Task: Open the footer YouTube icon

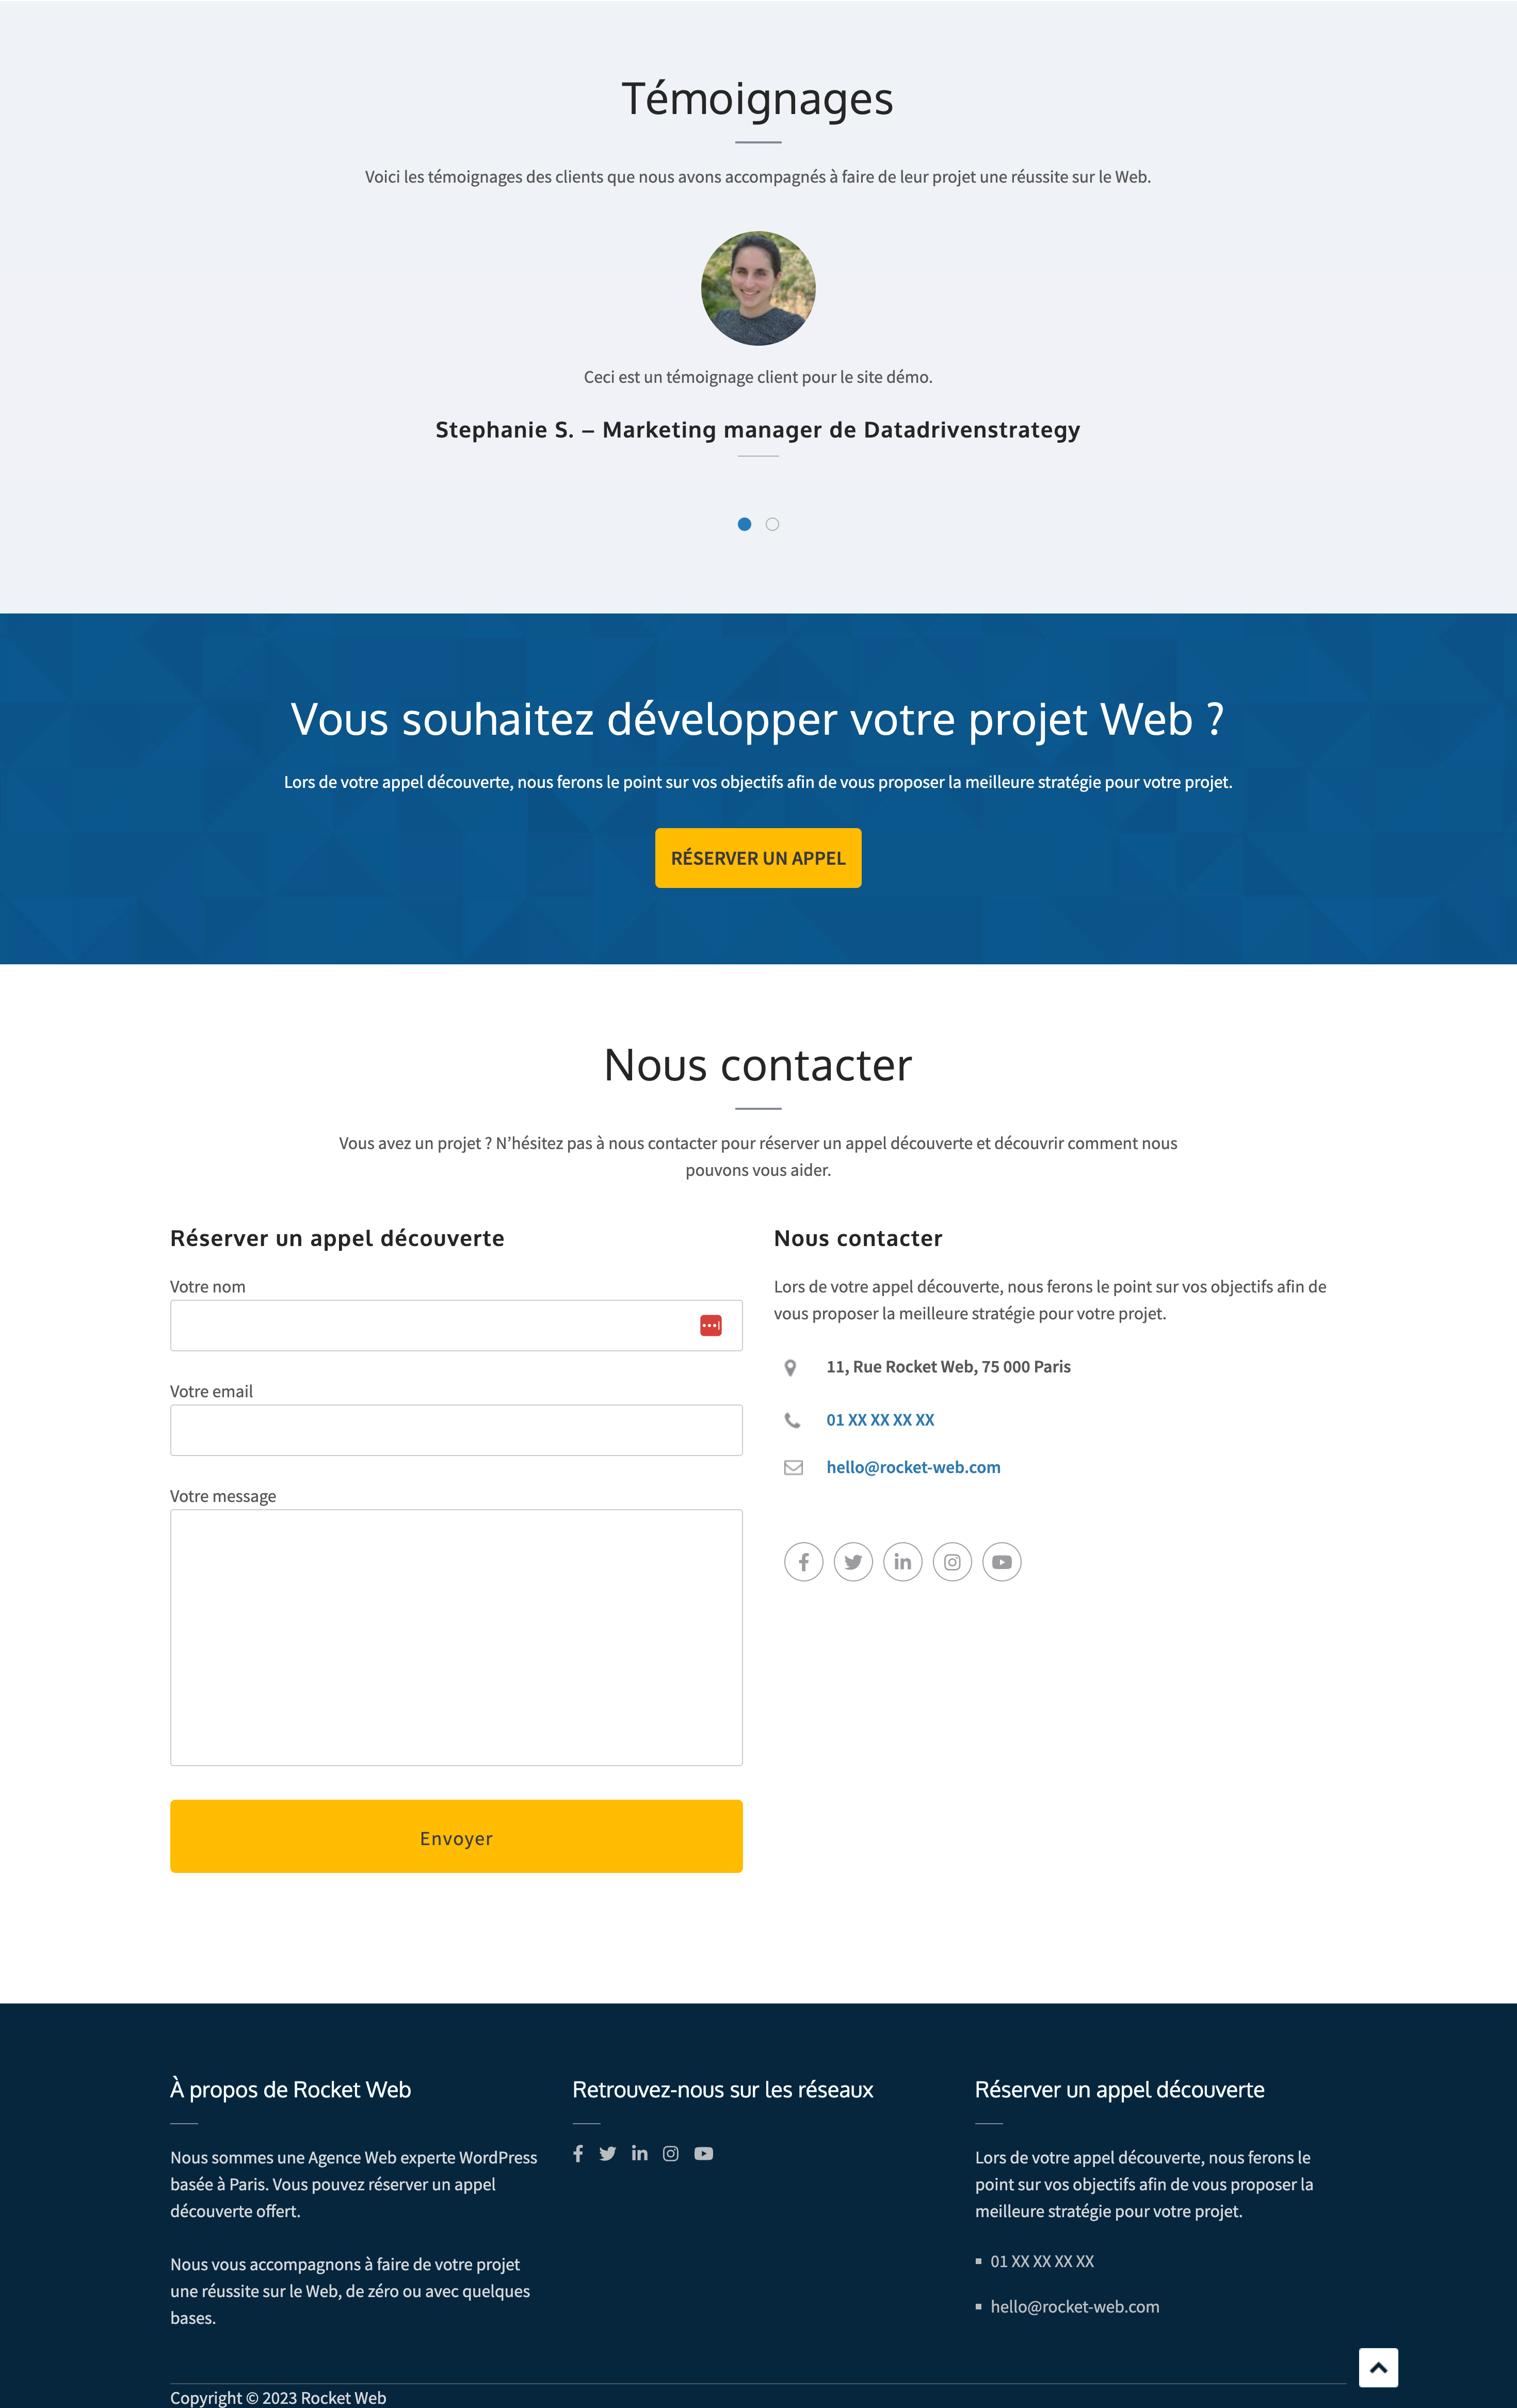Action: tap(704, 2153)
